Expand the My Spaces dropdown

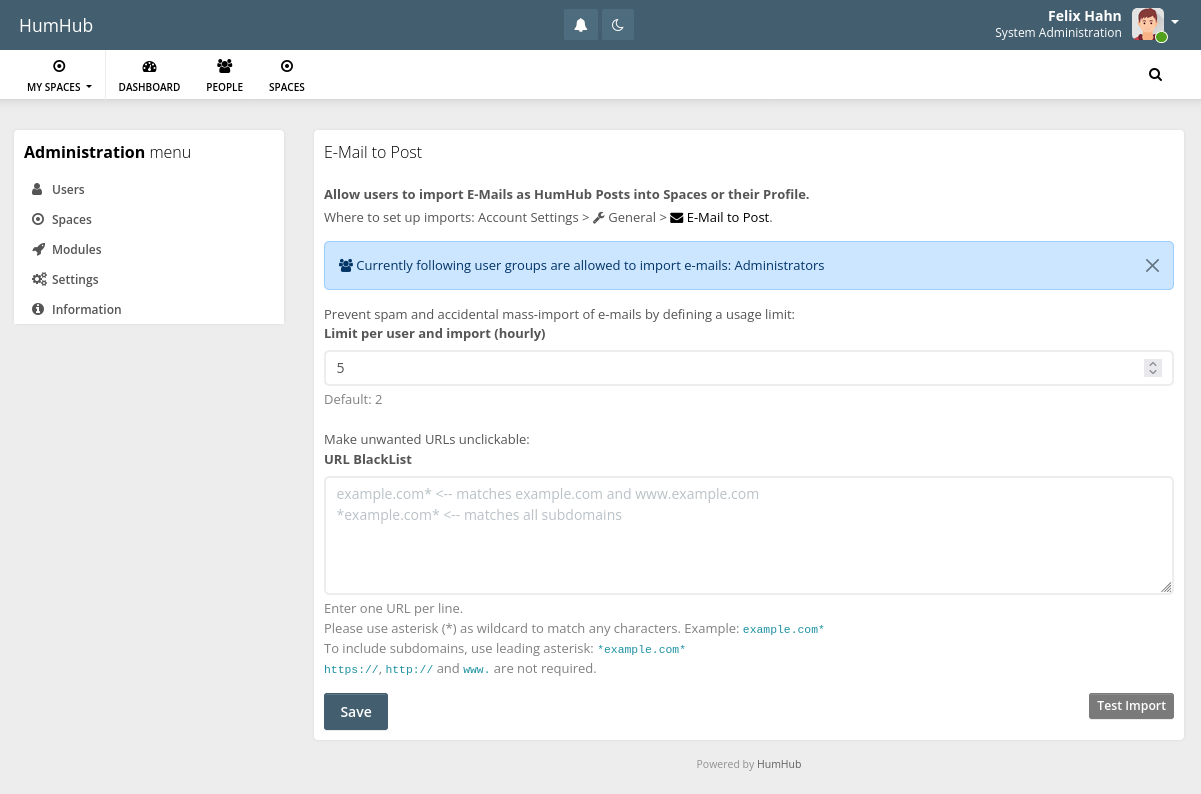click(x=59, y=75)
